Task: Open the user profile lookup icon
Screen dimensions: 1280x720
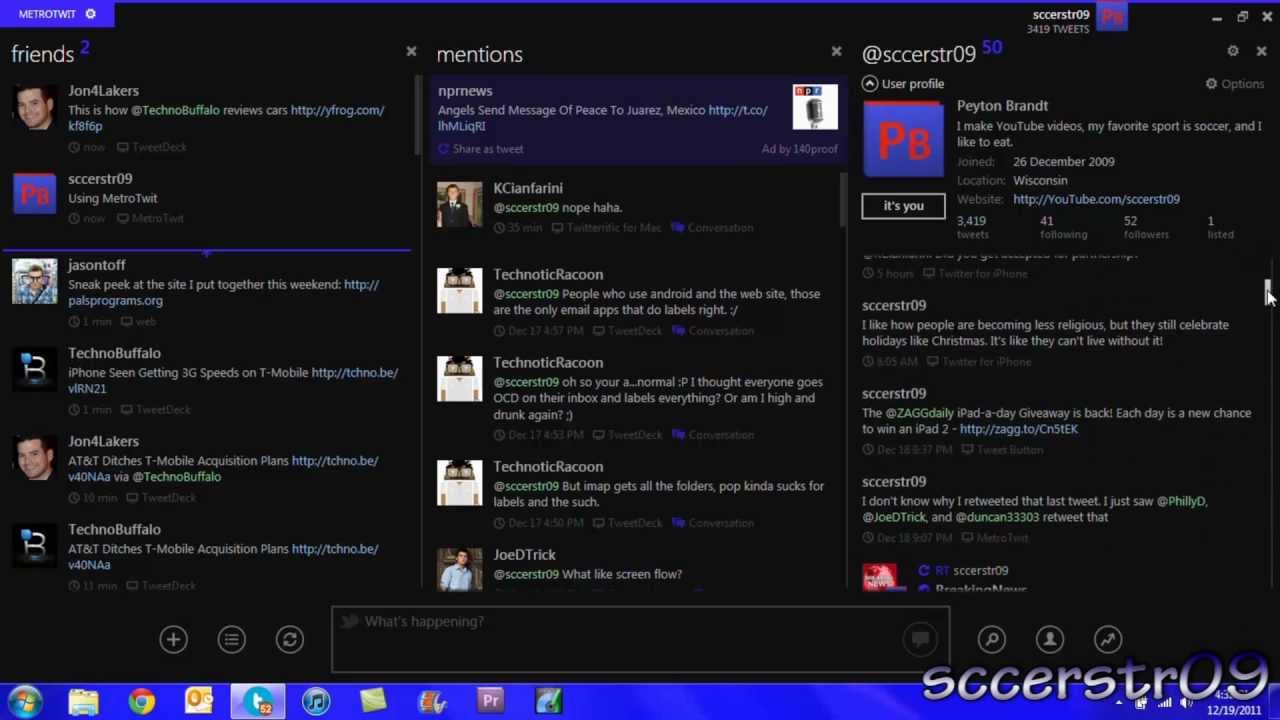Action: coord(1049,639)
